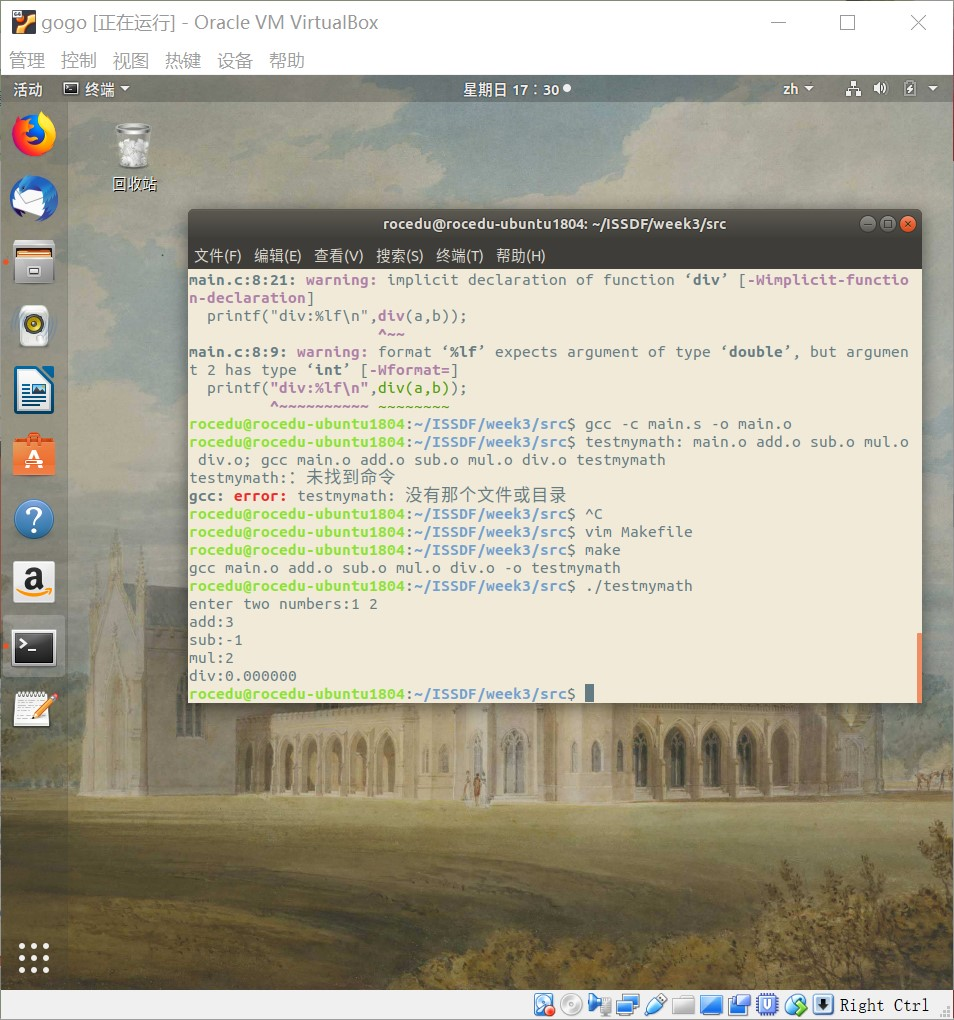Click the './testmymath' command text
The width and height of the screenshot is (954, 1020).
point(639,585)
